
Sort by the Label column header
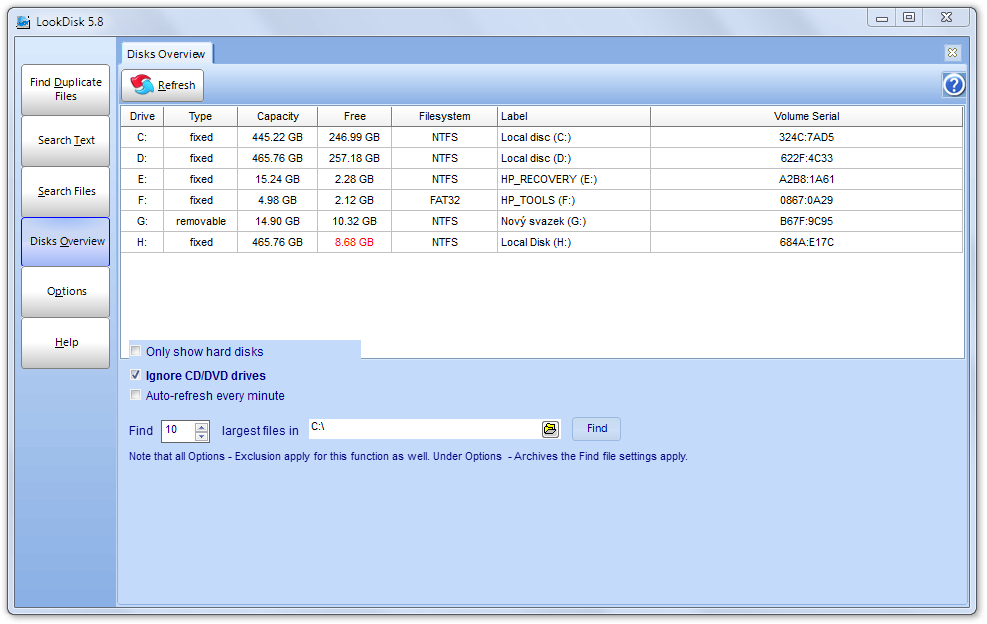(573, 116)
